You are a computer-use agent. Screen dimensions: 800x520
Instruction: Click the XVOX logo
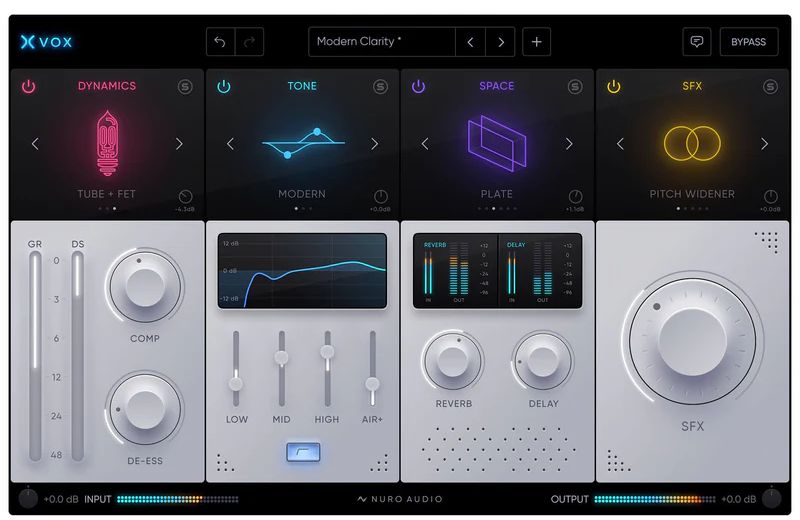tap(46, 42)
